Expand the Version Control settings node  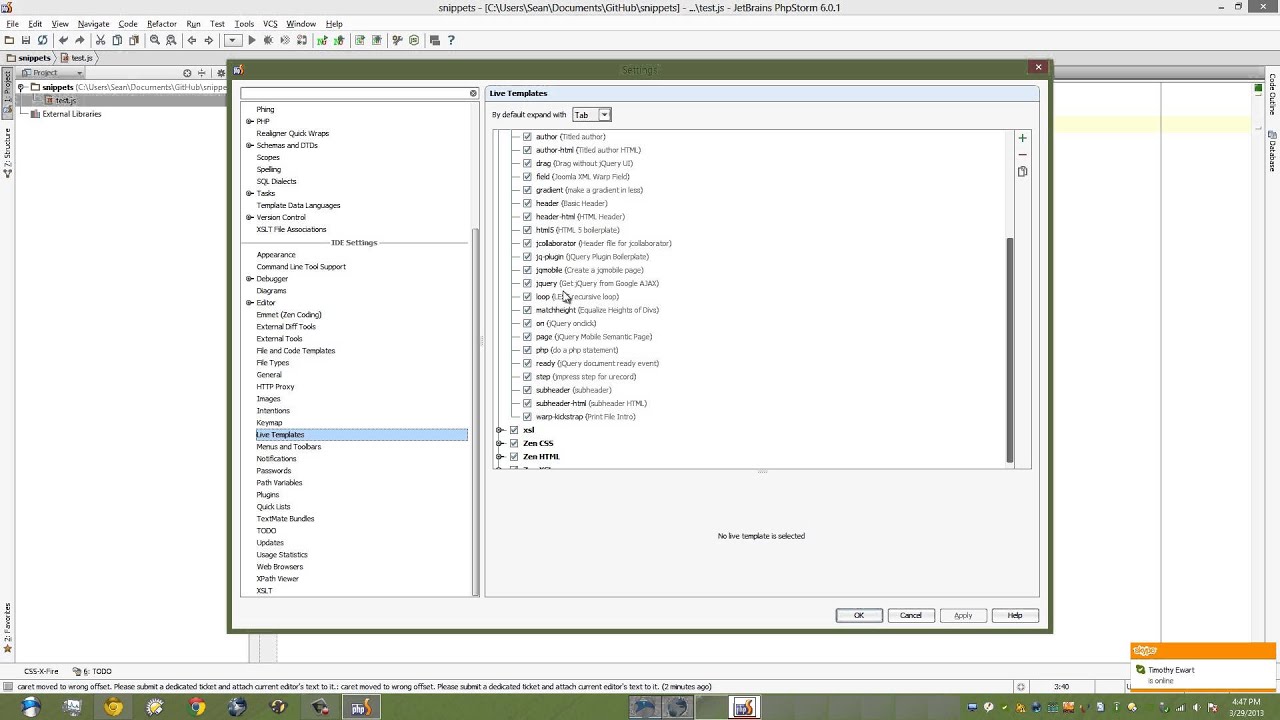pyautogui.click(x=249, y=217)
